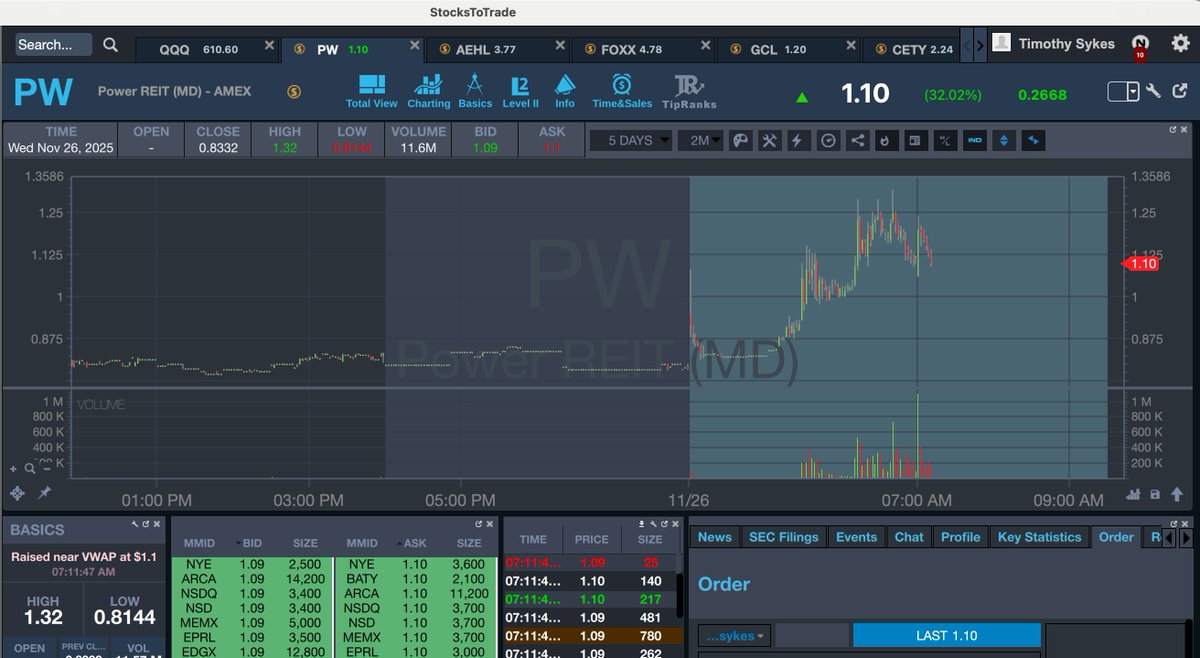The width and height of the screenshot is (1200, 658).
Task: Open the settings gear icon
Action: coord(1180,43)
